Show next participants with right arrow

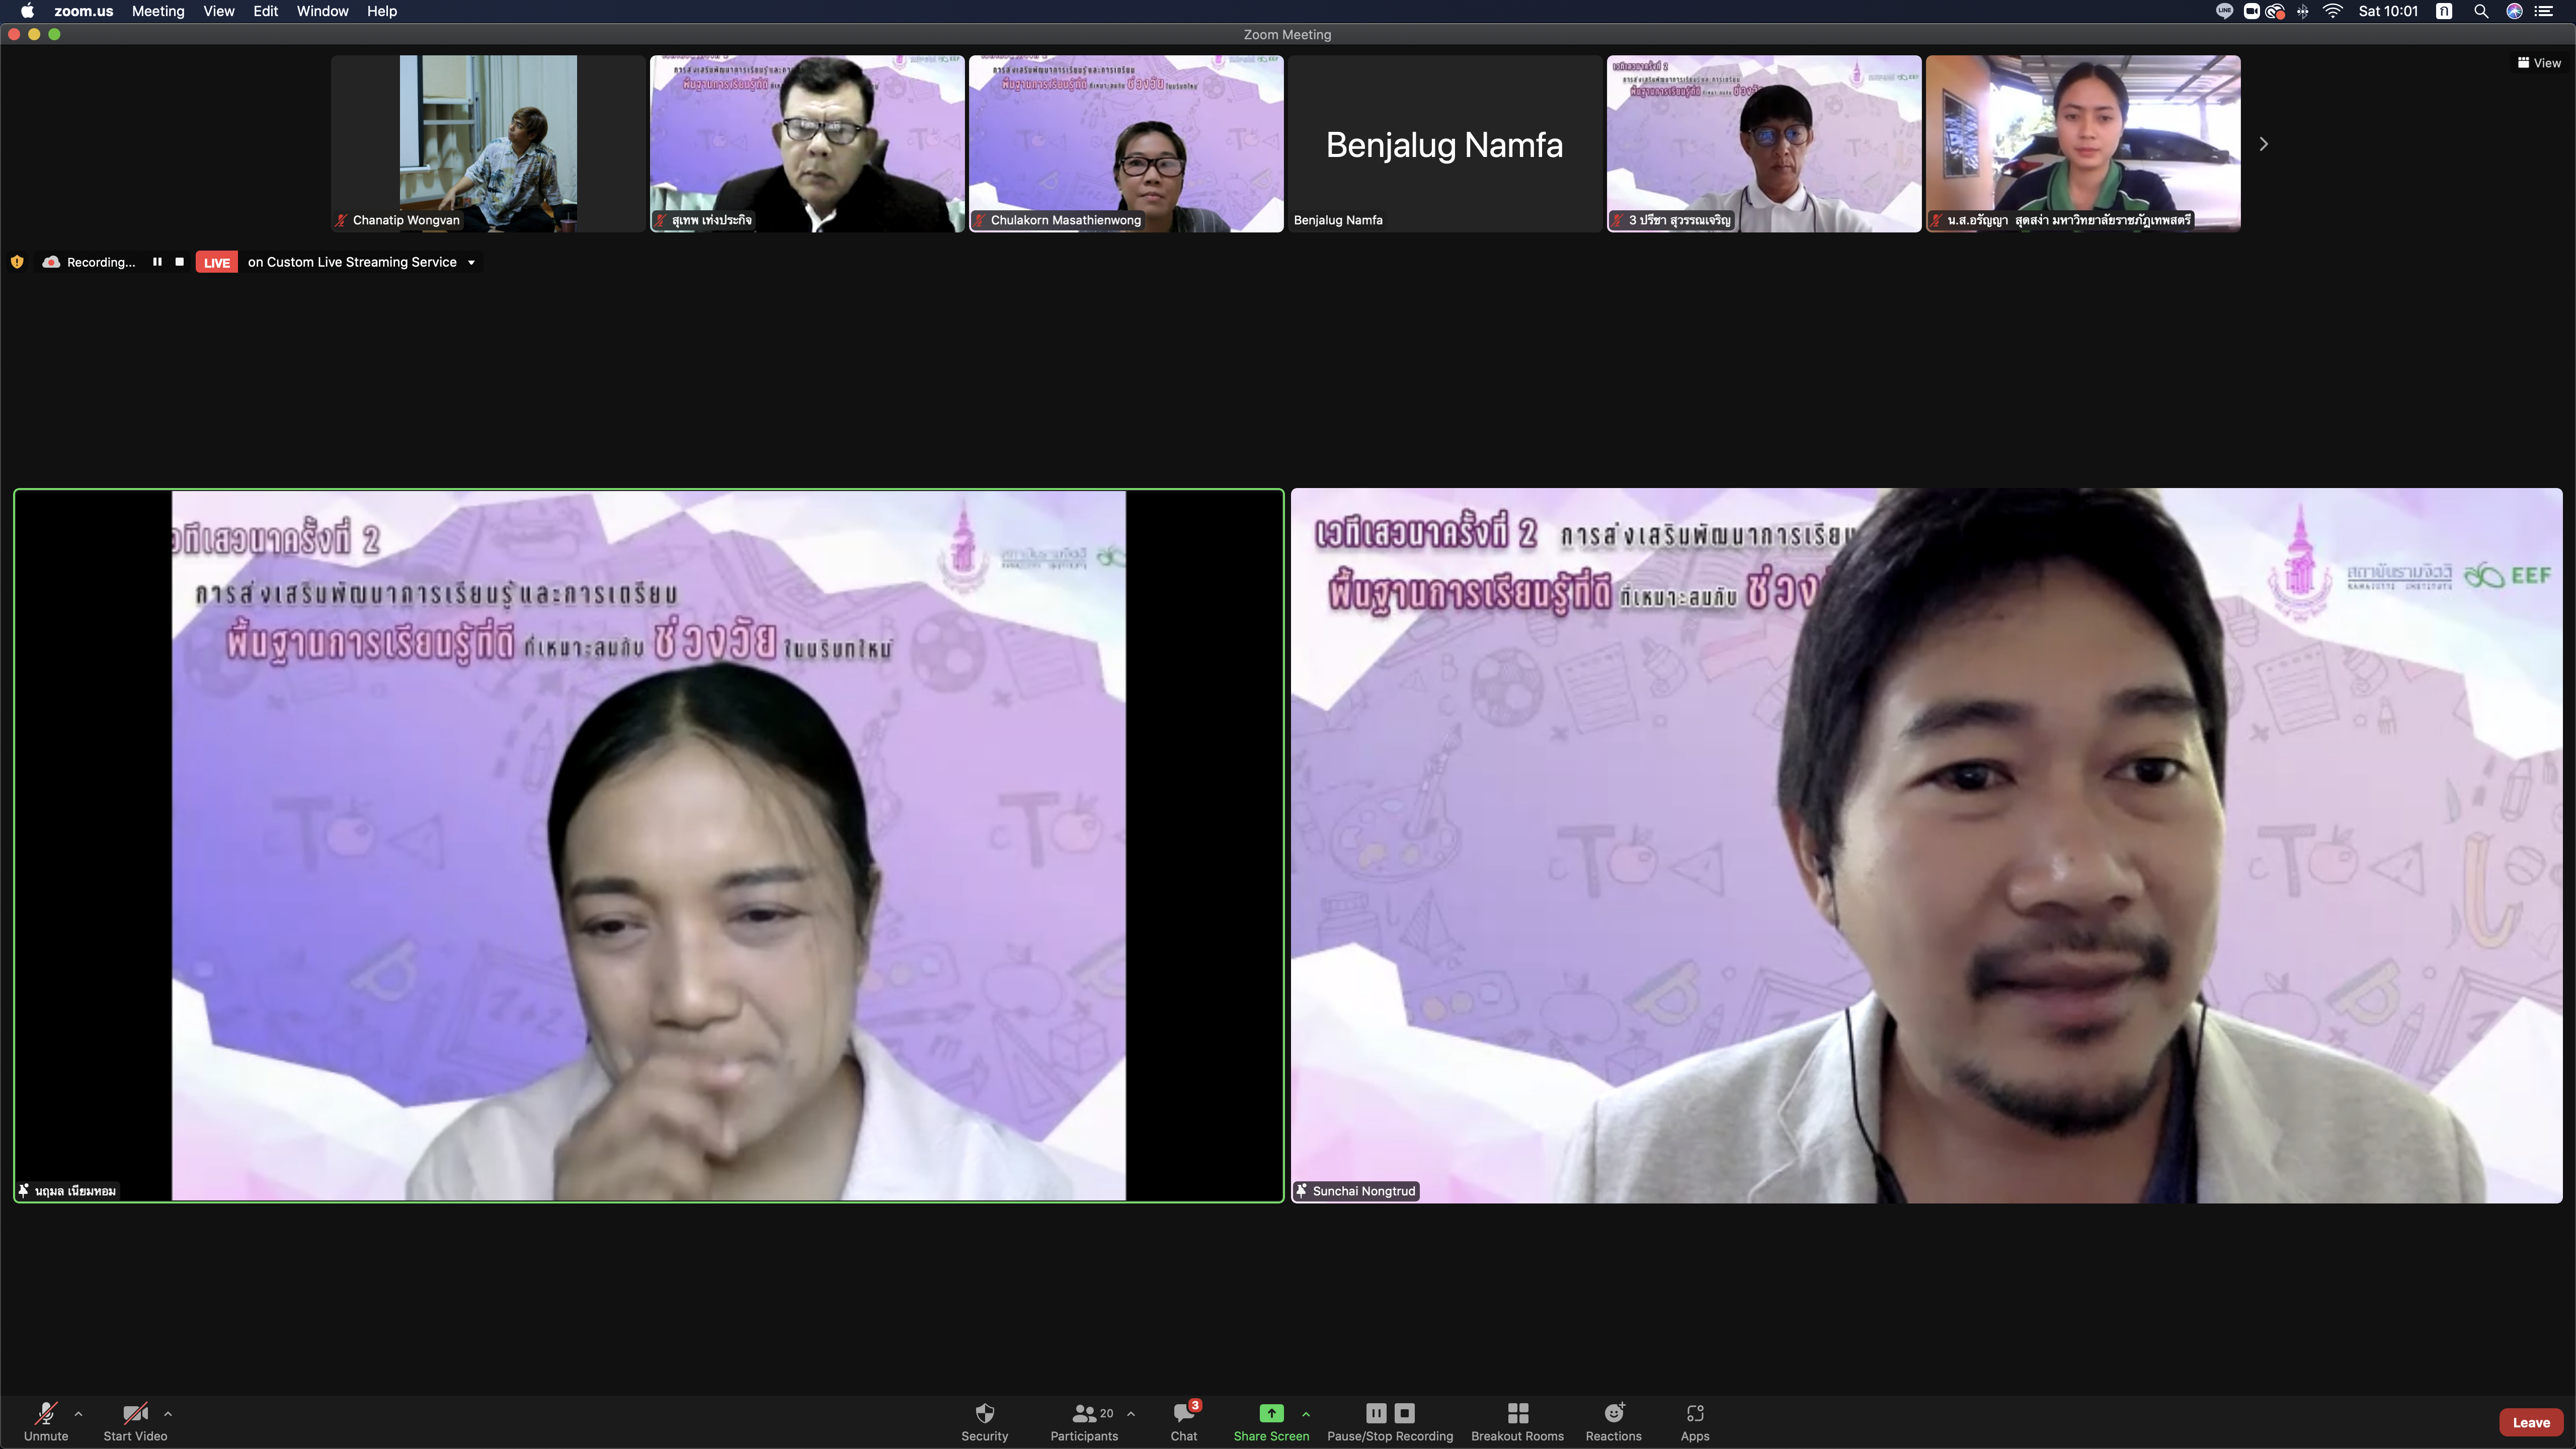coord(2264,144)
